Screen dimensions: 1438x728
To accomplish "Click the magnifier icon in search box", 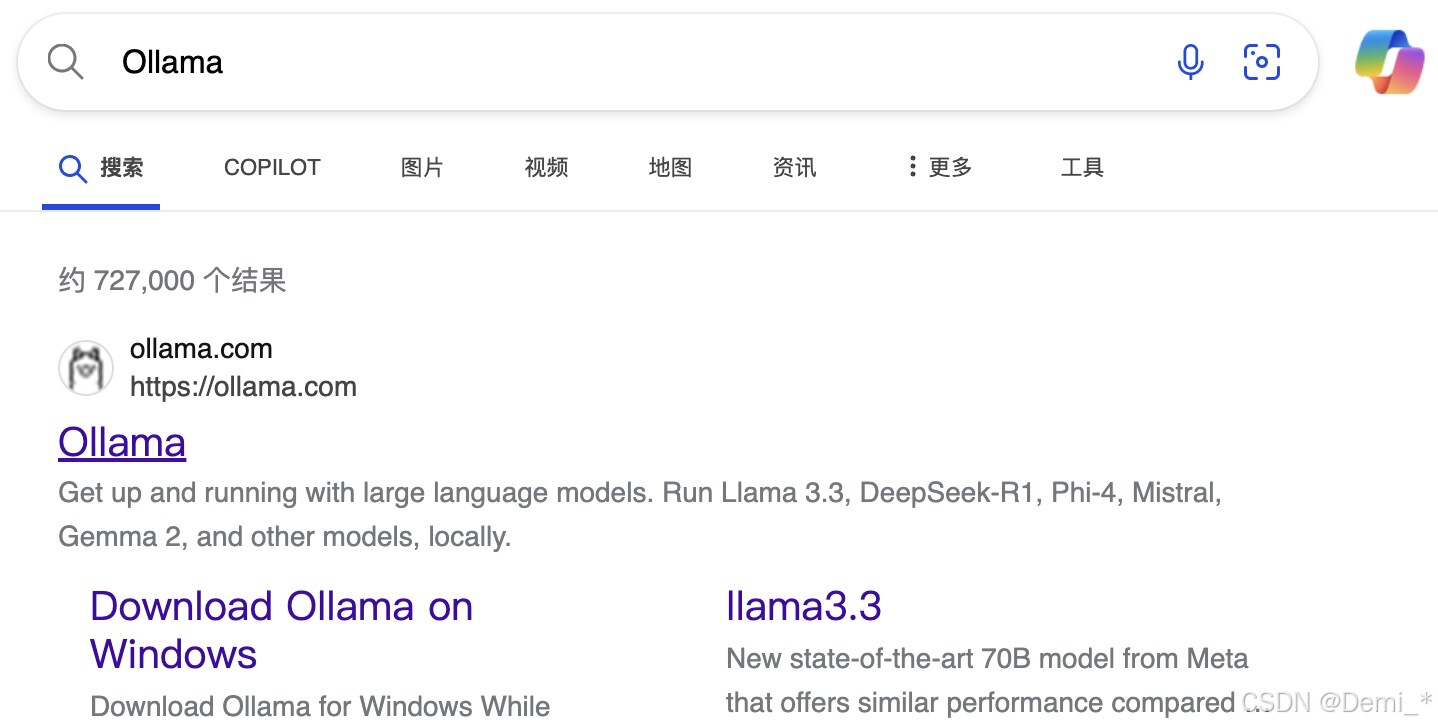I will click(x=66, y=62).
